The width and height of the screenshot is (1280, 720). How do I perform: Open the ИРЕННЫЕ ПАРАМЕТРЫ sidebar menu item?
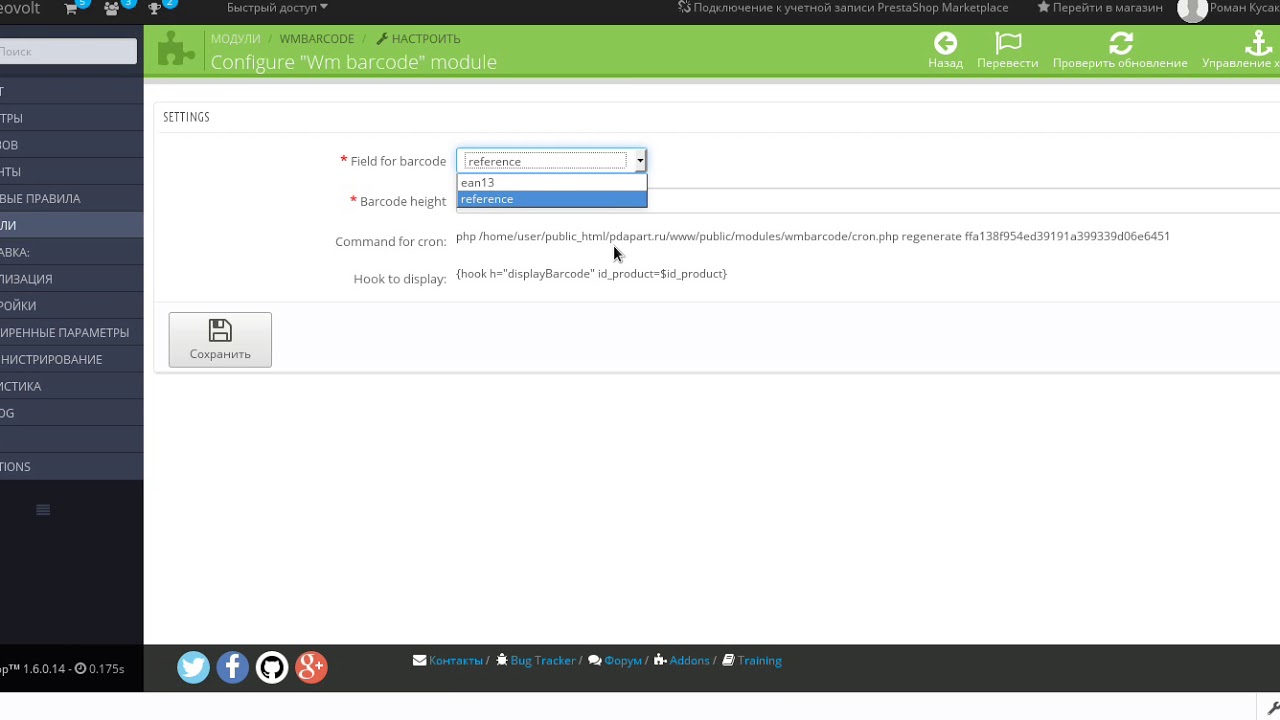71,332
